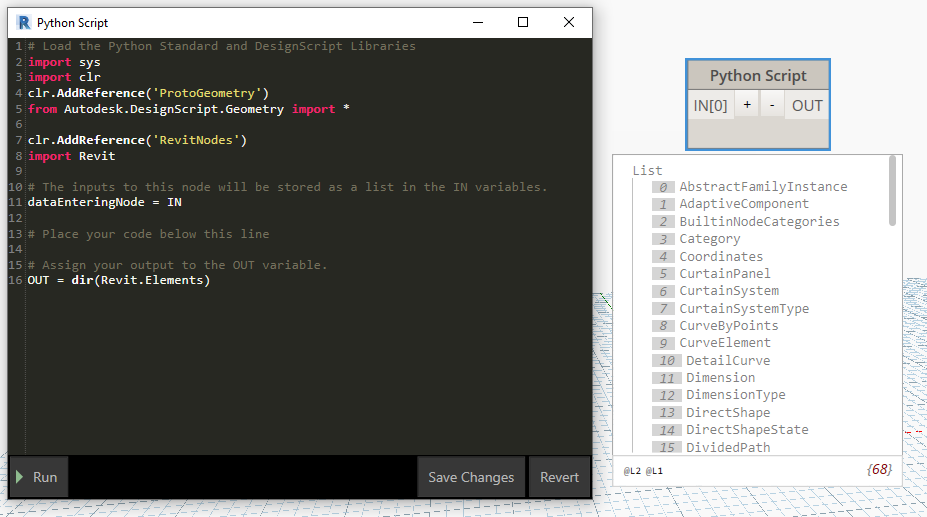Close the Python Script editor window
The width and height of the screenshot is (927, 517).
click(569, 22)
